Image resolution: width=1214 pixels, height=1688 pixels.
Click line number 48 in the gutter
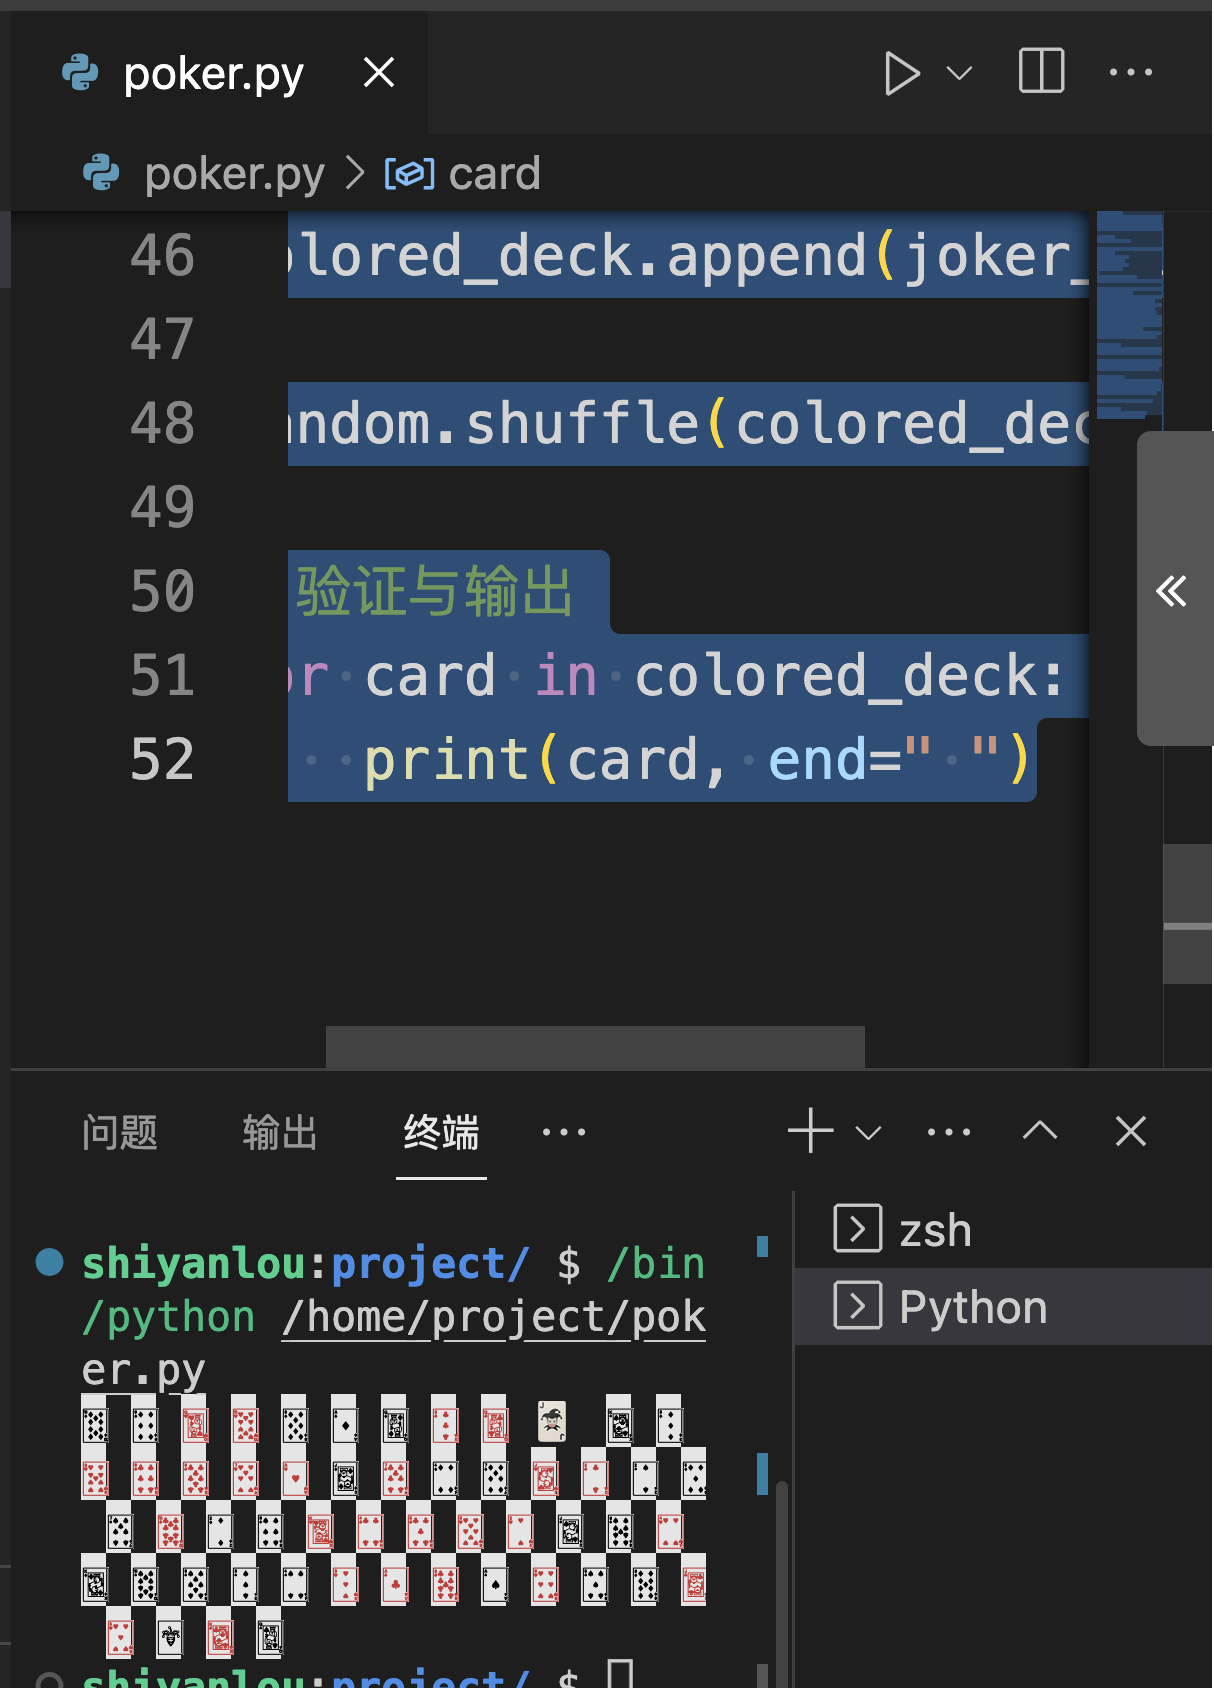pos(162,424)
